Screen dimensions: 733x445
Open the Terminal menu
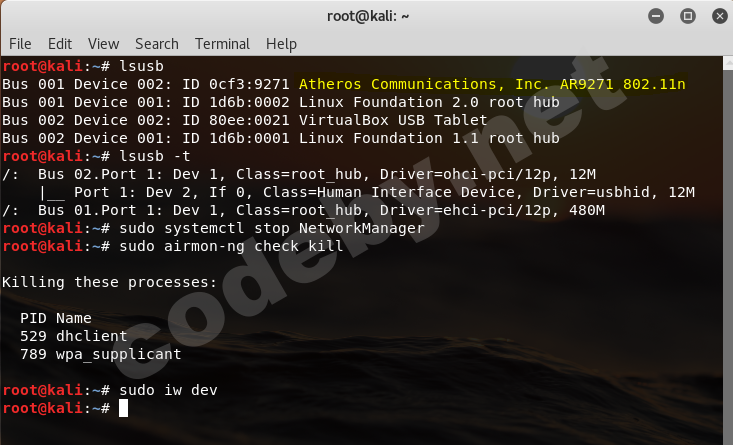pyautogui.click(x=223, y=44)
